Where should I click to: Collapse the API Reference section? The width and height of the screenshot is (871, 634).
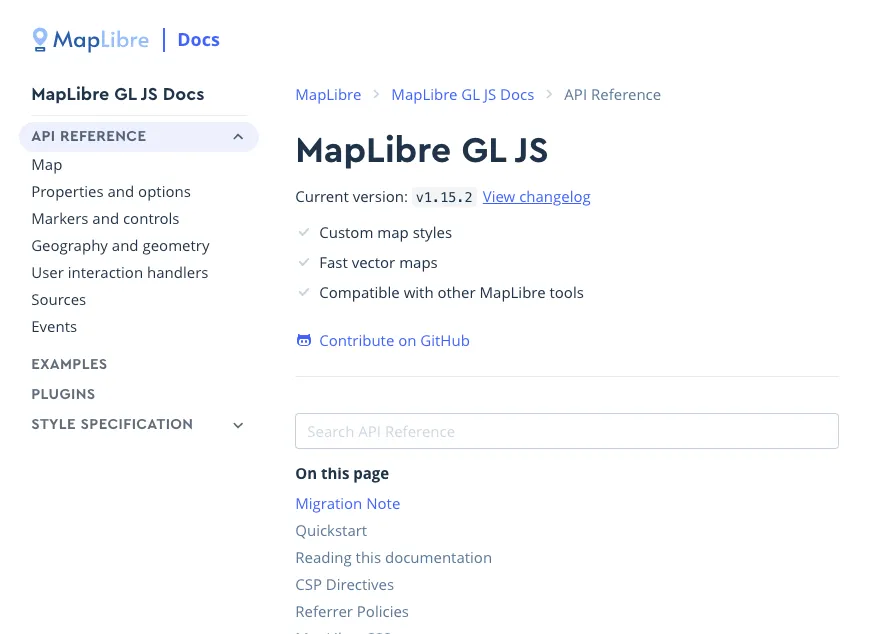[238, 136]
